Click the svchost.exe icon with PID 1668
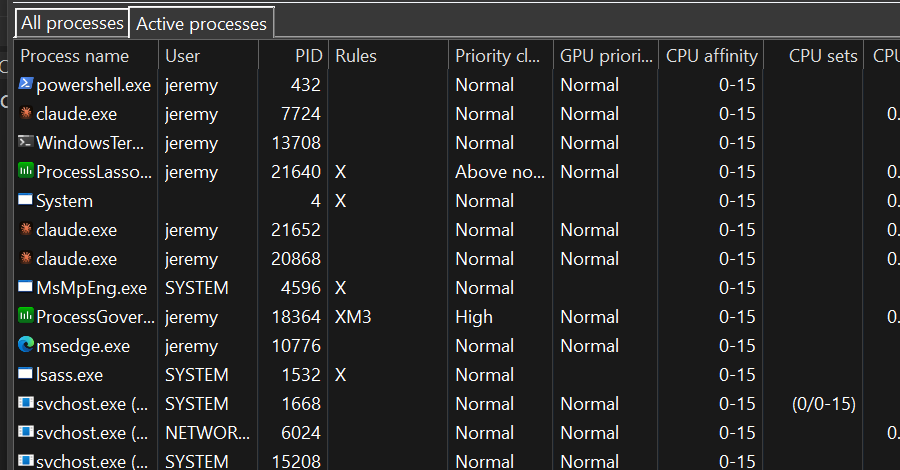The image size is (900, 470). [x=26, y=402]
